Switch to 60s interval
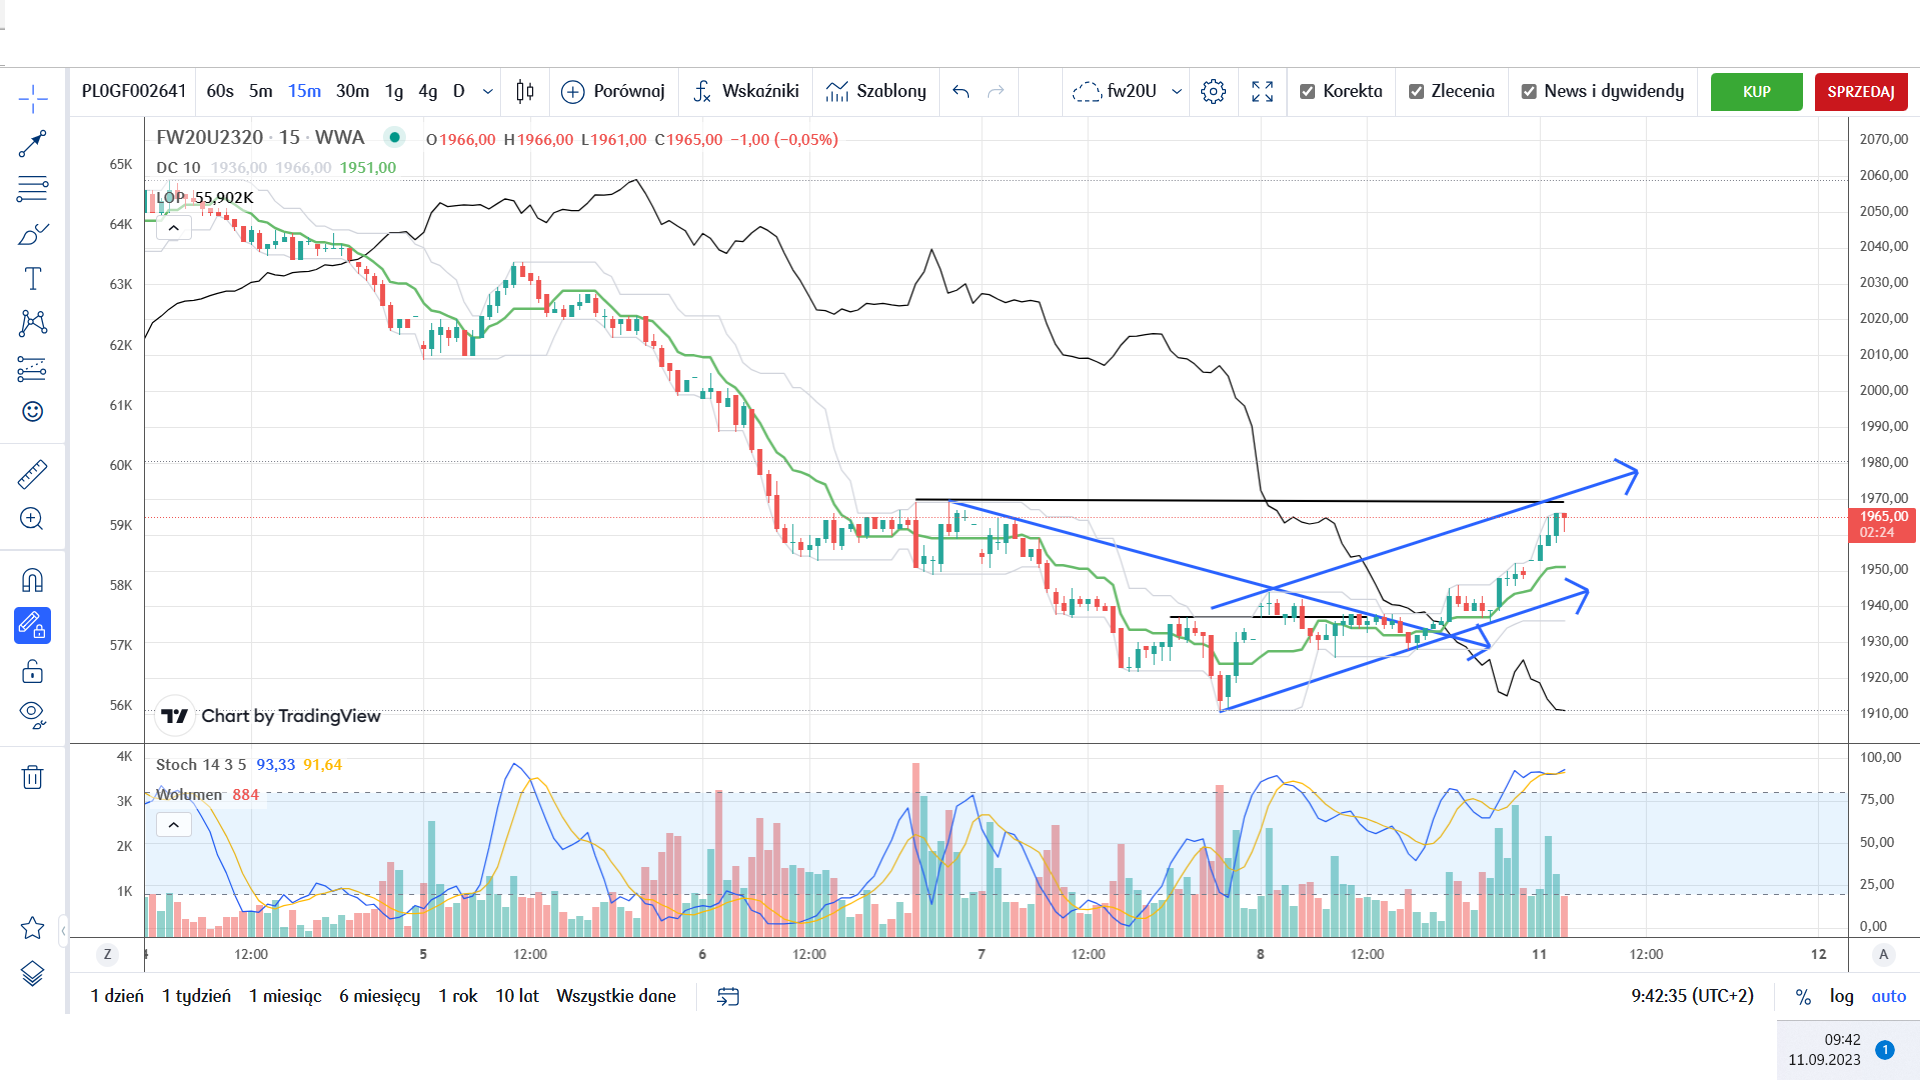 (x=220, y=91)
